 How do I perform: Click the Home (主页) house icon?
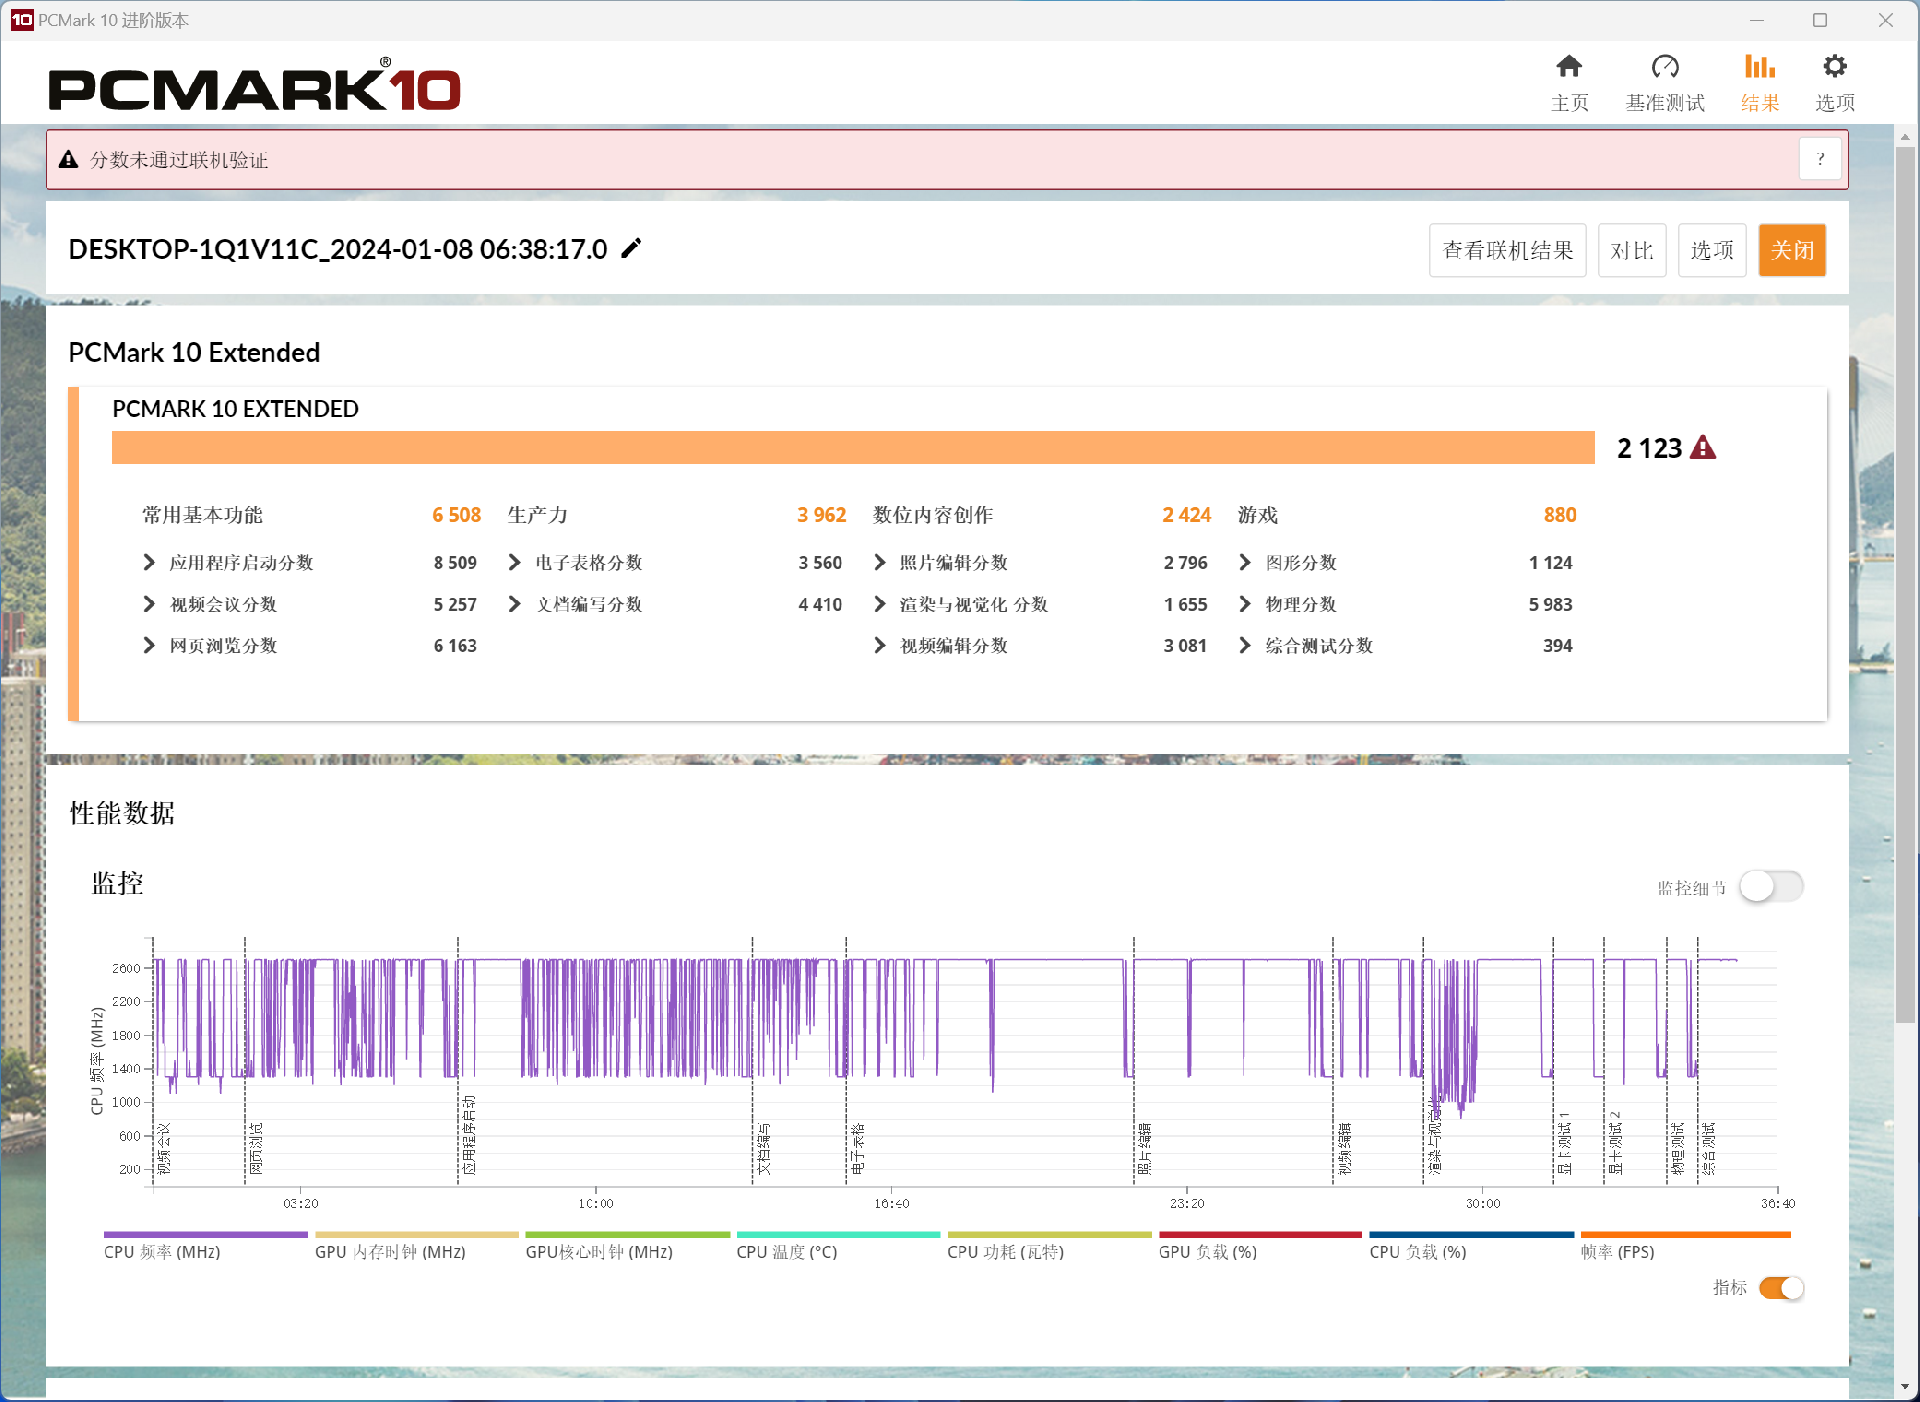[1569, 67]
